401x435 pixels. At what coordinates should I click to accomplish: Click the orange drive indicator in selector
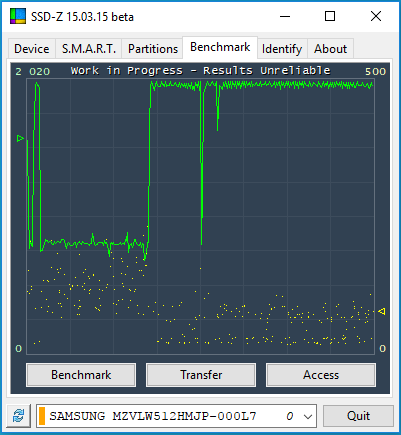click(42, 416)
